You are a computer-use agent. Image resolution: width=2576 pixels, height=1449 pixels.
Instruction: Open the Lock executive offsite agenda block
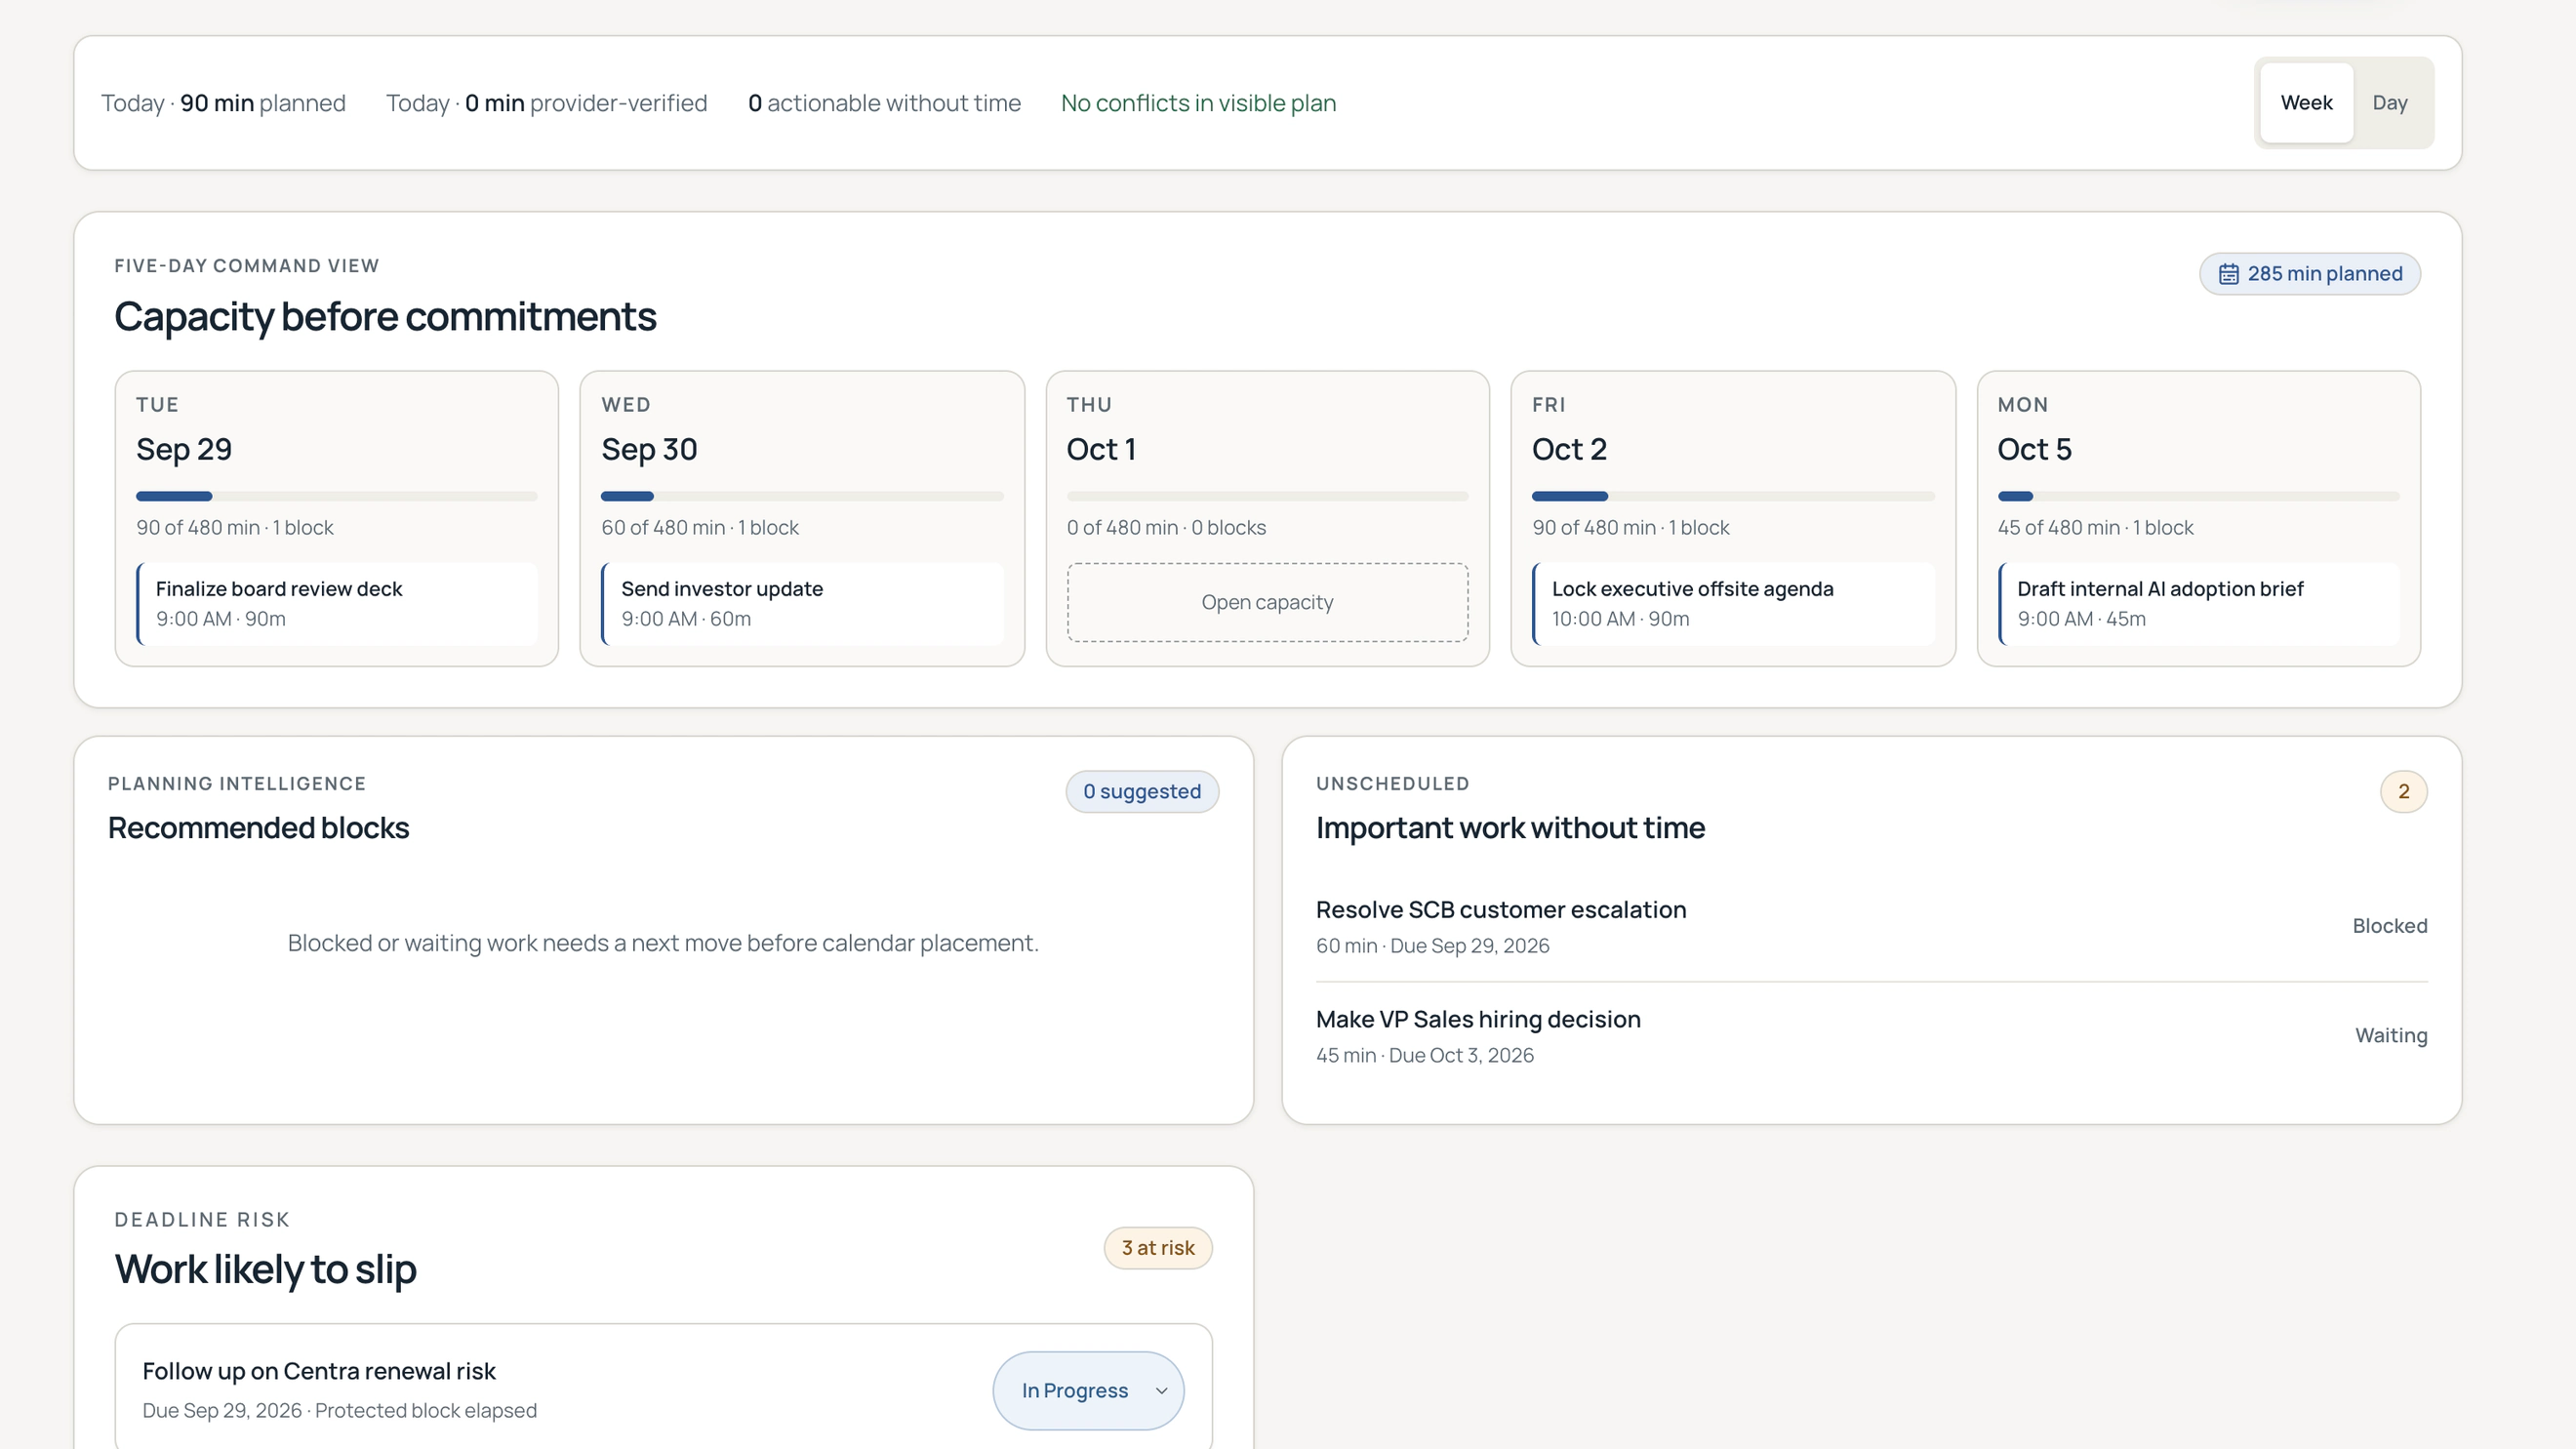click(x=1733, y=604)
